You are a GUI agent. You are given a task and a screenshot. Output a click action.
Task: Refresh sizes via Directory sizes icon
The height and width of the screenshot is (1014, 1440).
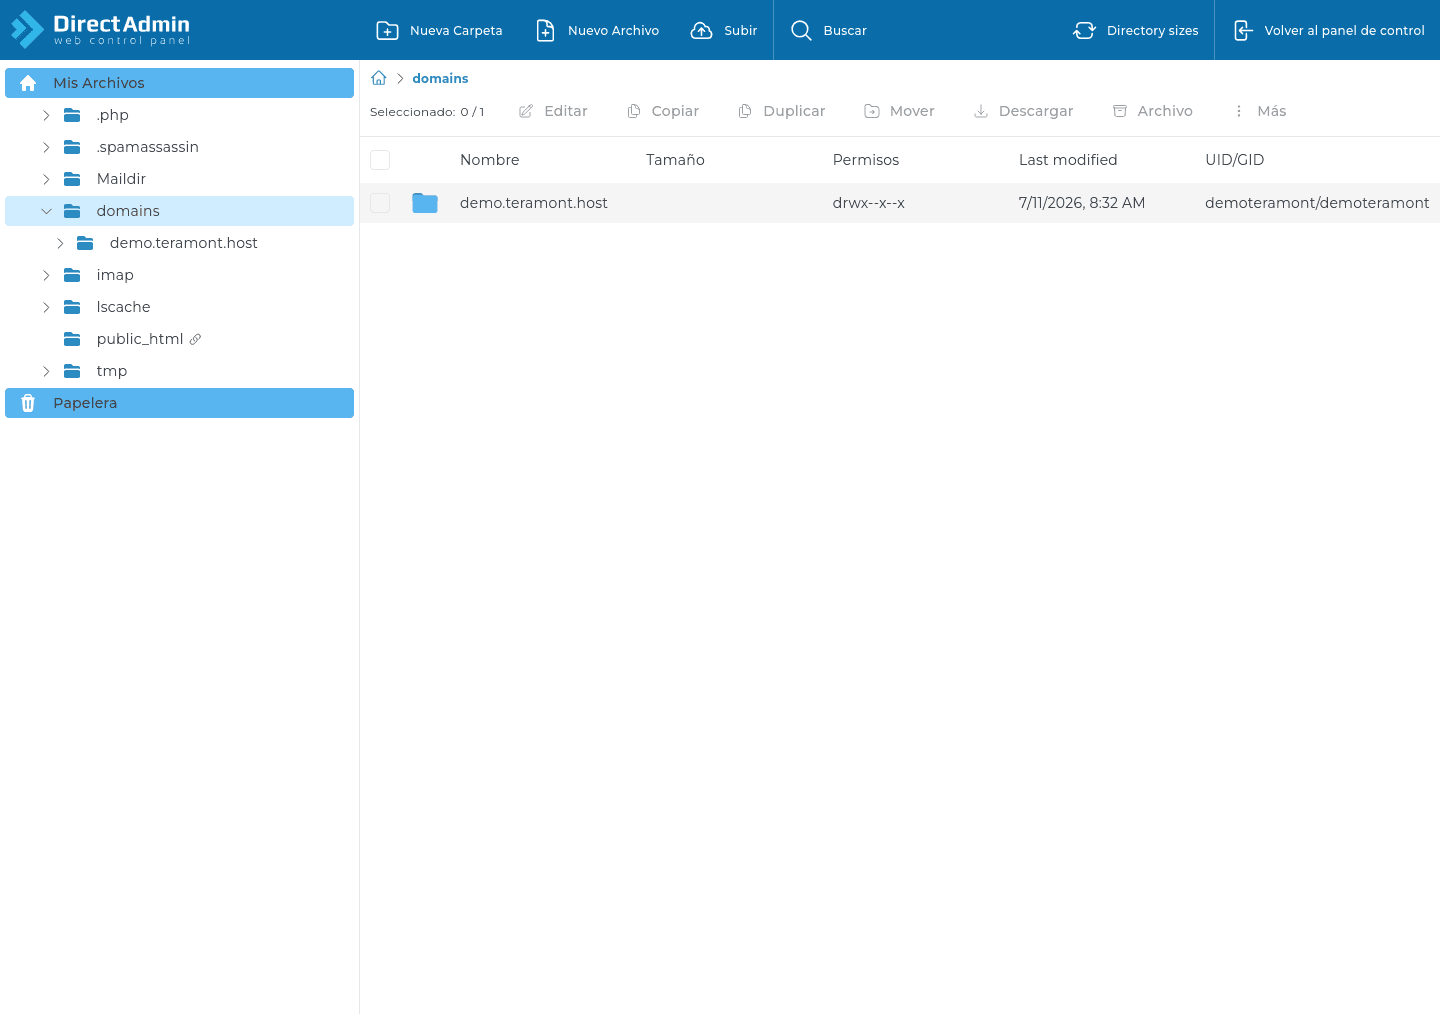click(1084, 31)
